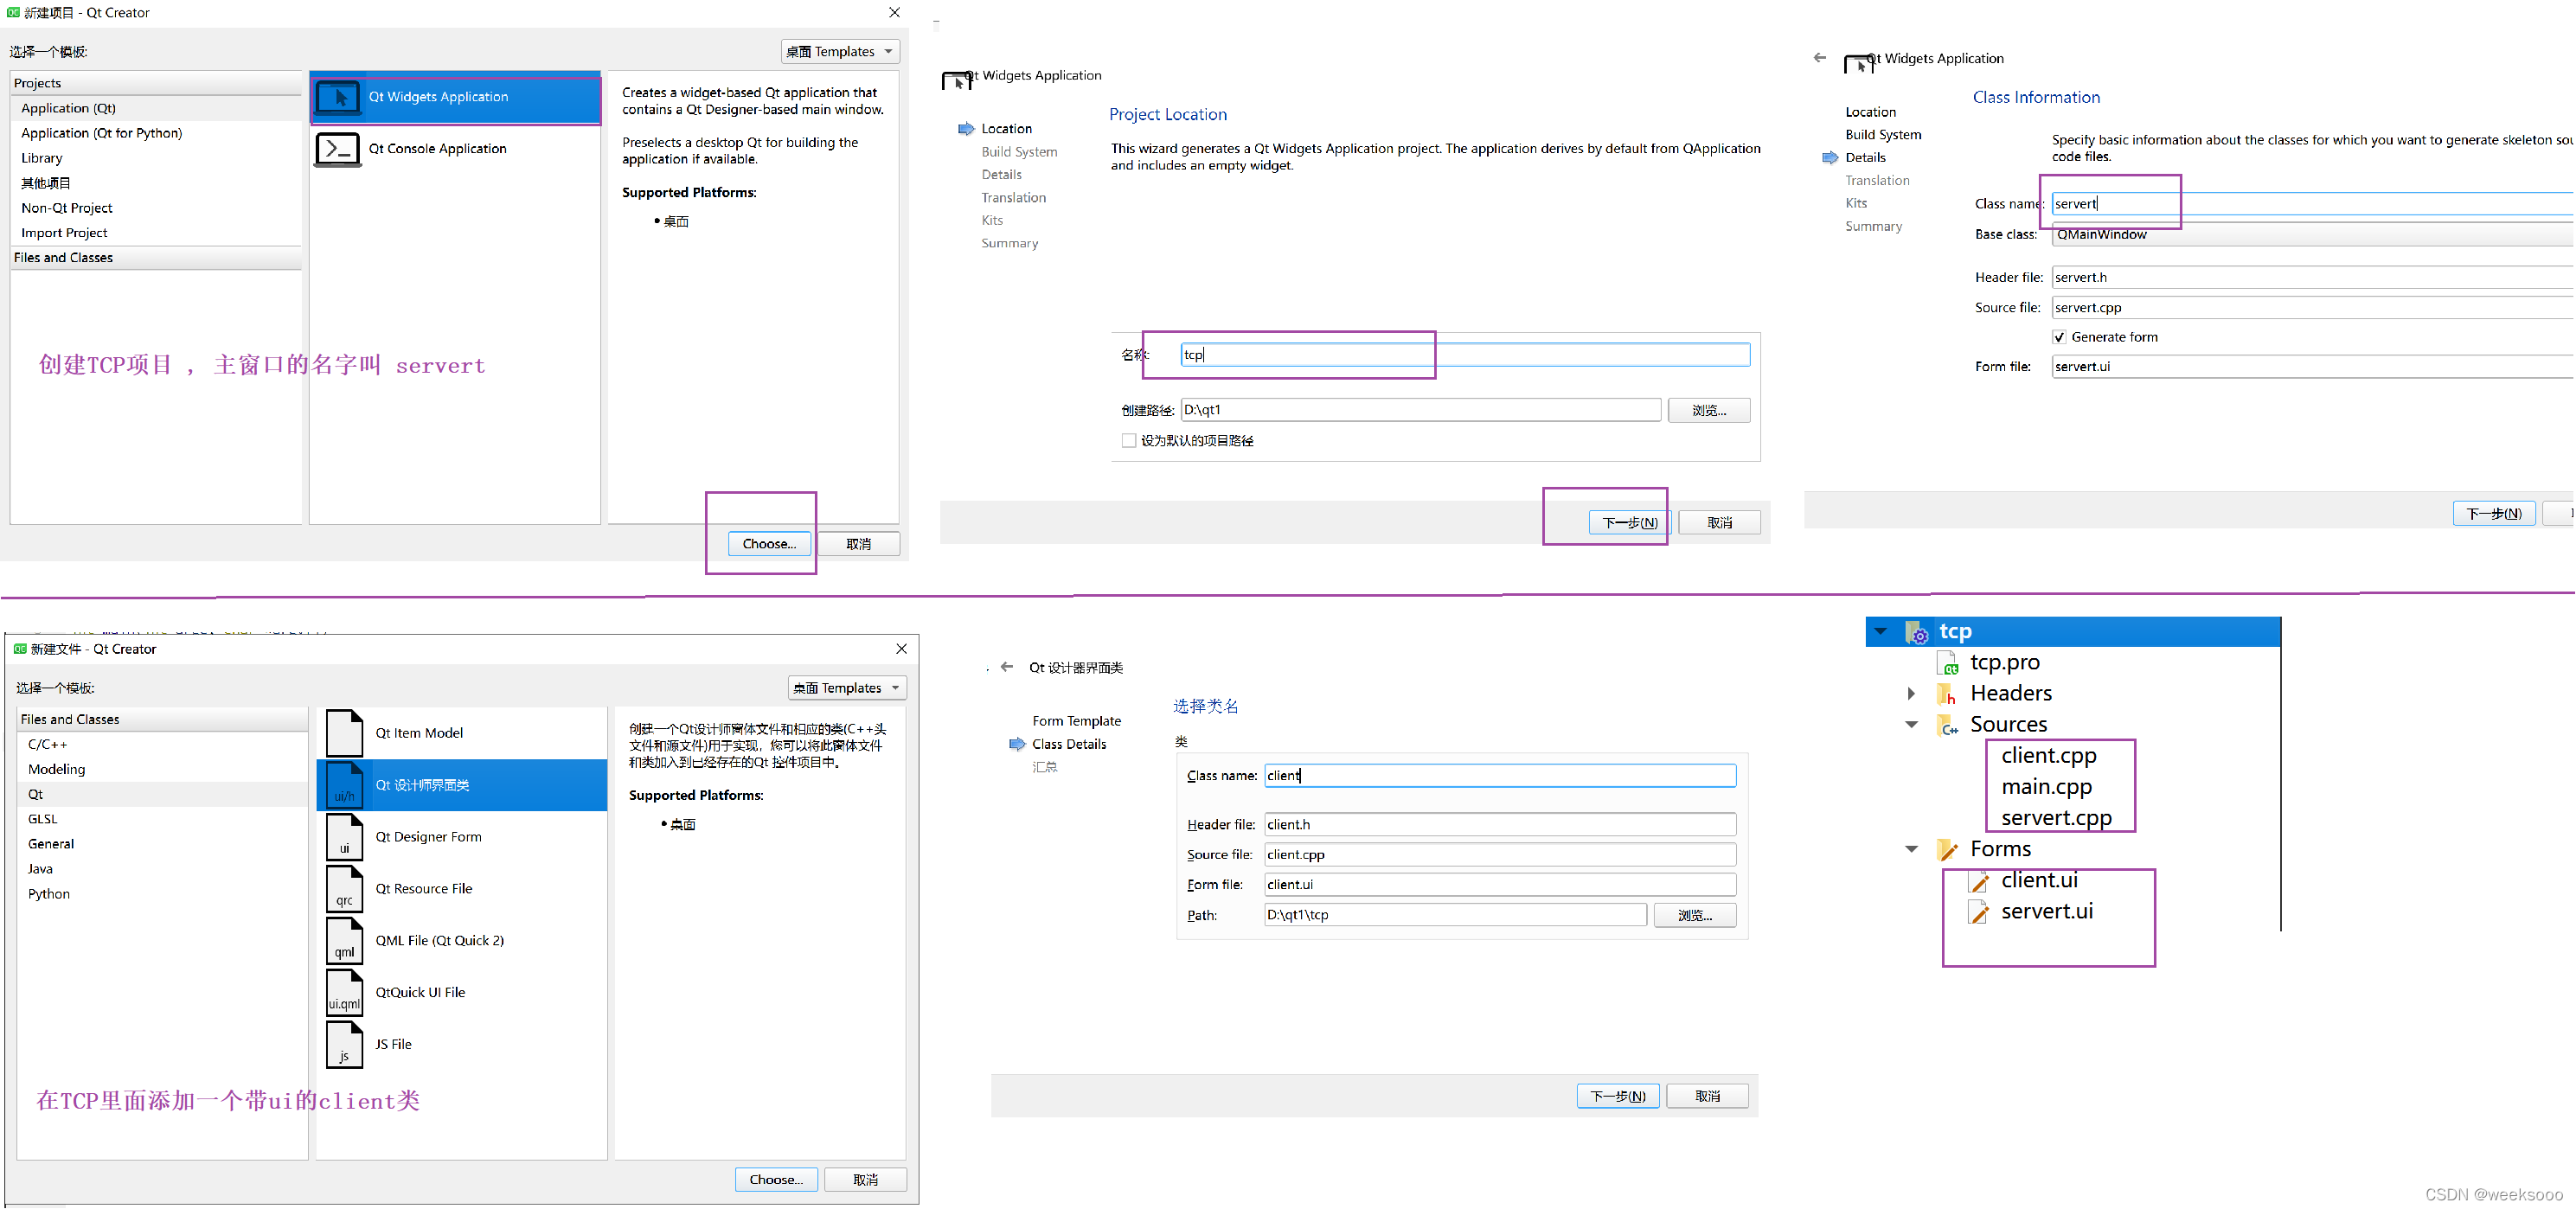This screenshot has width=2576, height=1209.
Task: Click back arrow in Qt designer class wizard
Action: [1007, 667]
